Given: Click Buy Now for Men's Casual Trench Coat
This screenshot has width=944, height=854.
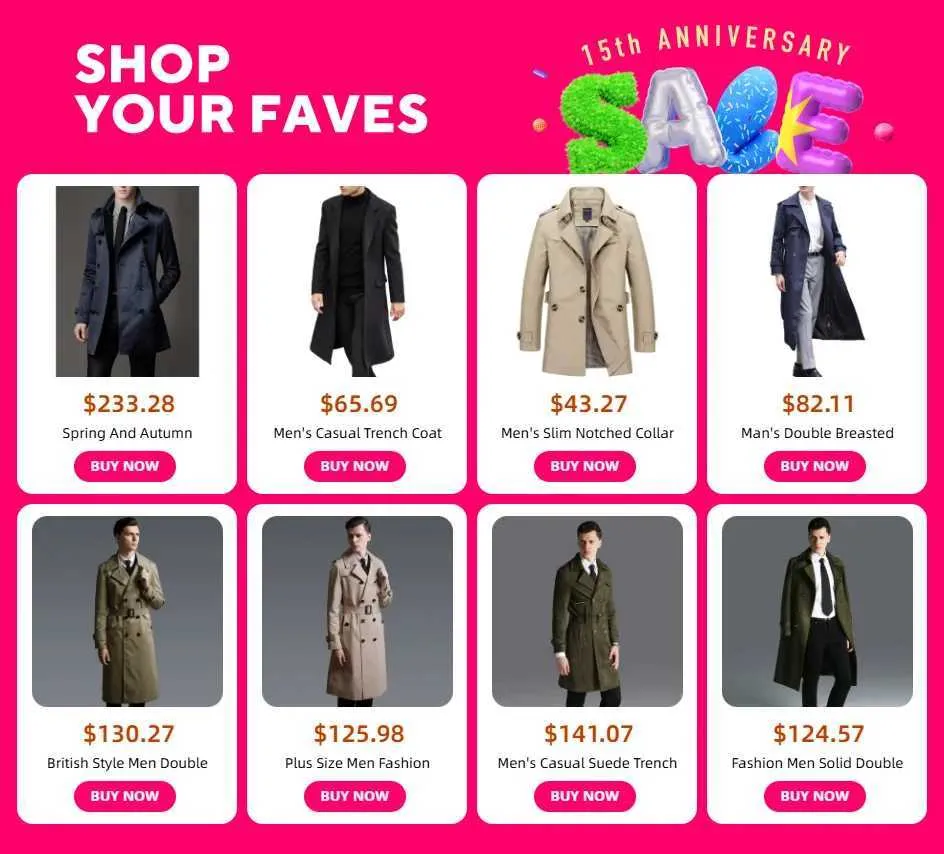Looking at the screenshot, I should [x=355, y=466].
